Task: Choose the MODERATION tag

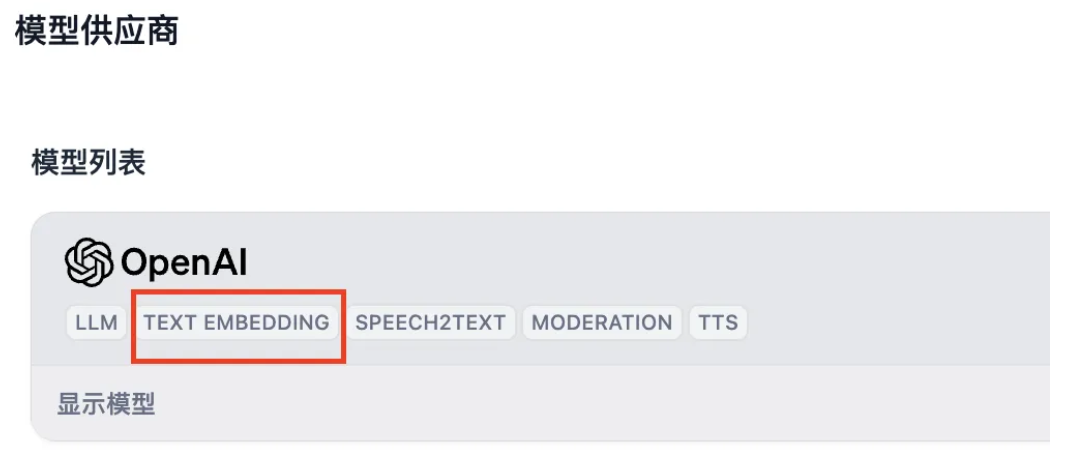Action: point(602,322)
